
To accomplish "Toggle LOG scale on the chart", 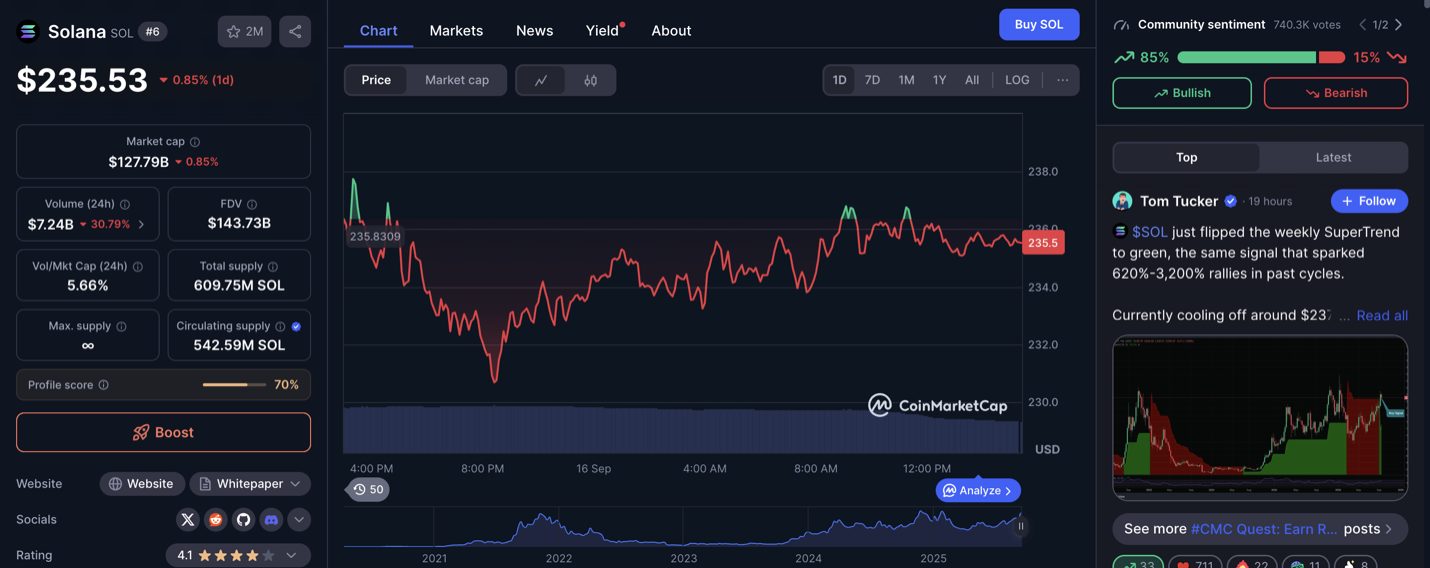I will tap(1017, 80).
